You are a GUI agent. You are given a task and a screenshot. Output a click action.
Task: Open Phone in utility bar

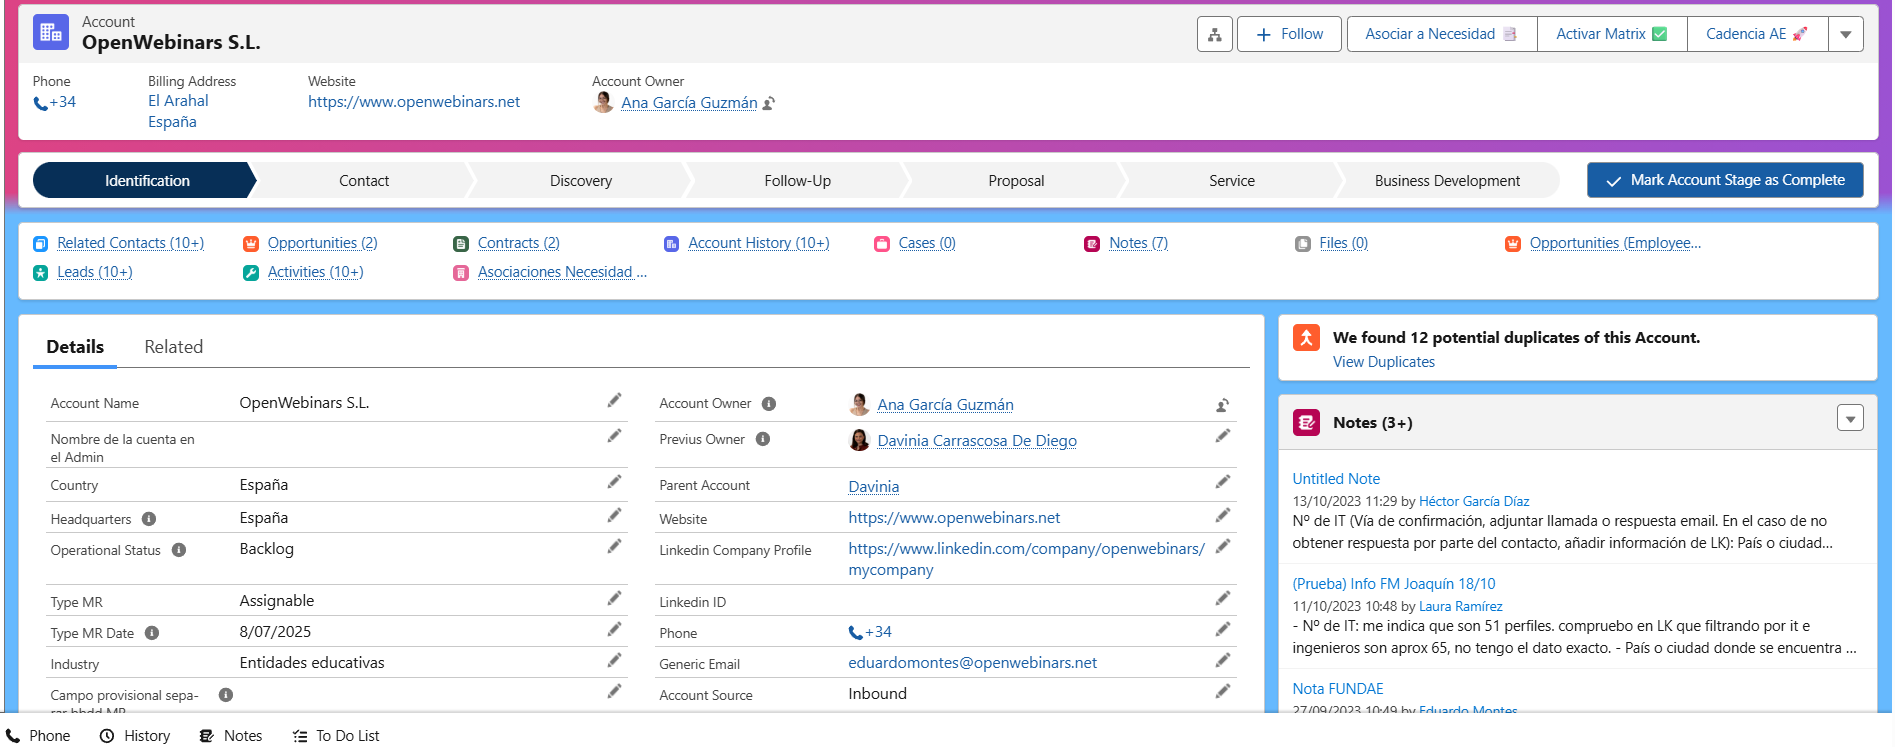[x=38, y=736]
